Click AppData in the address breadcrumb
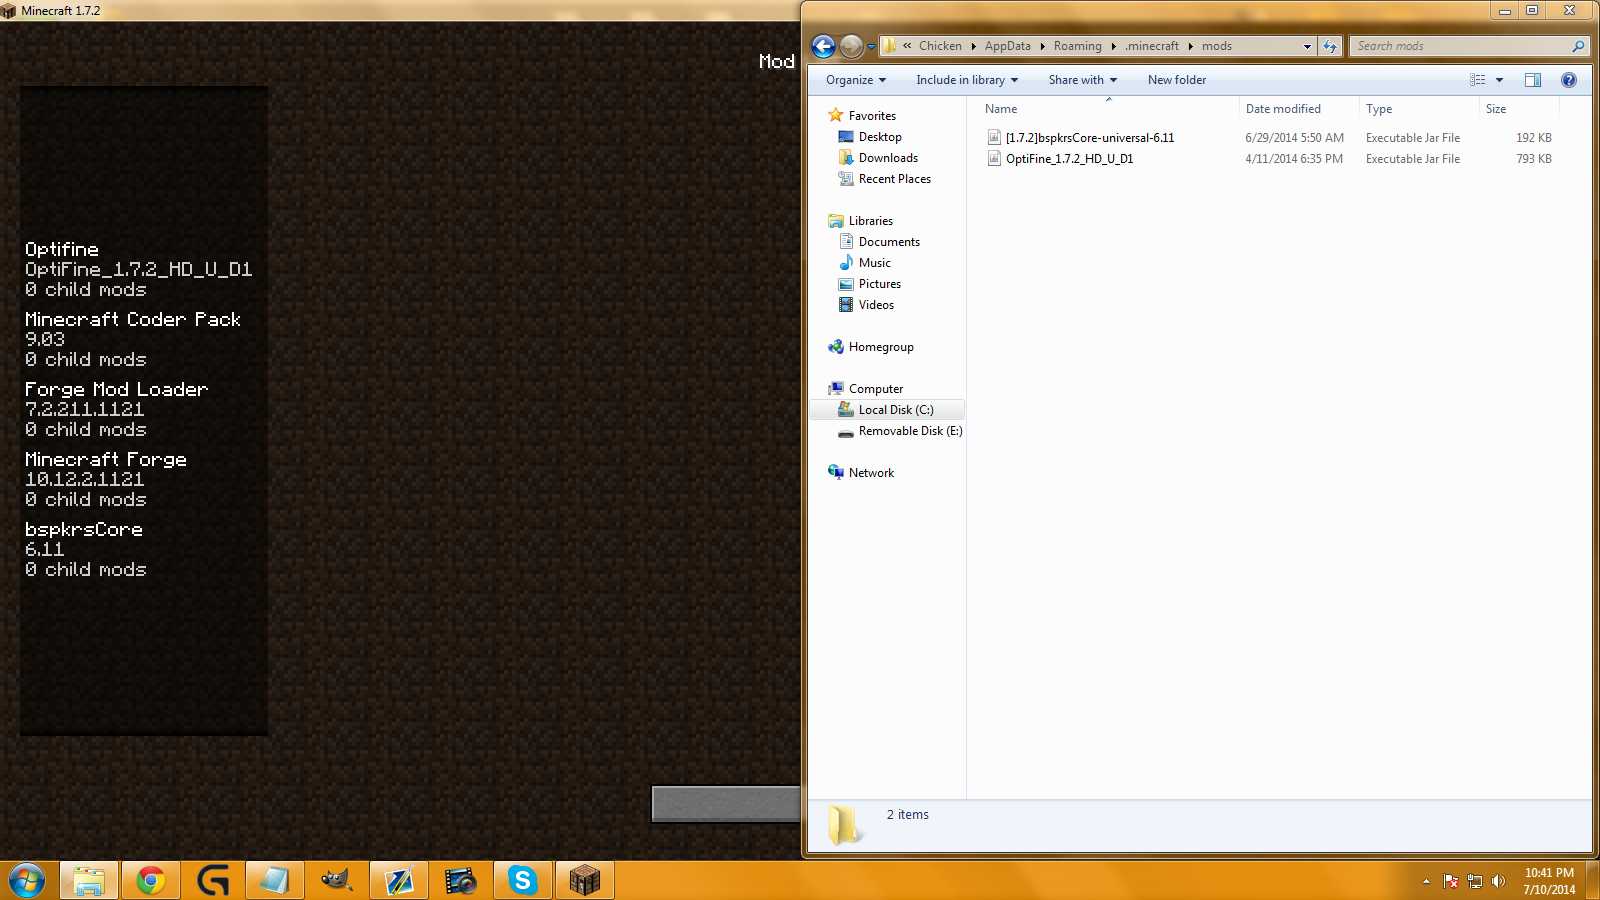The height and width of the screenshot is (900, 1600). (1007, 46)
